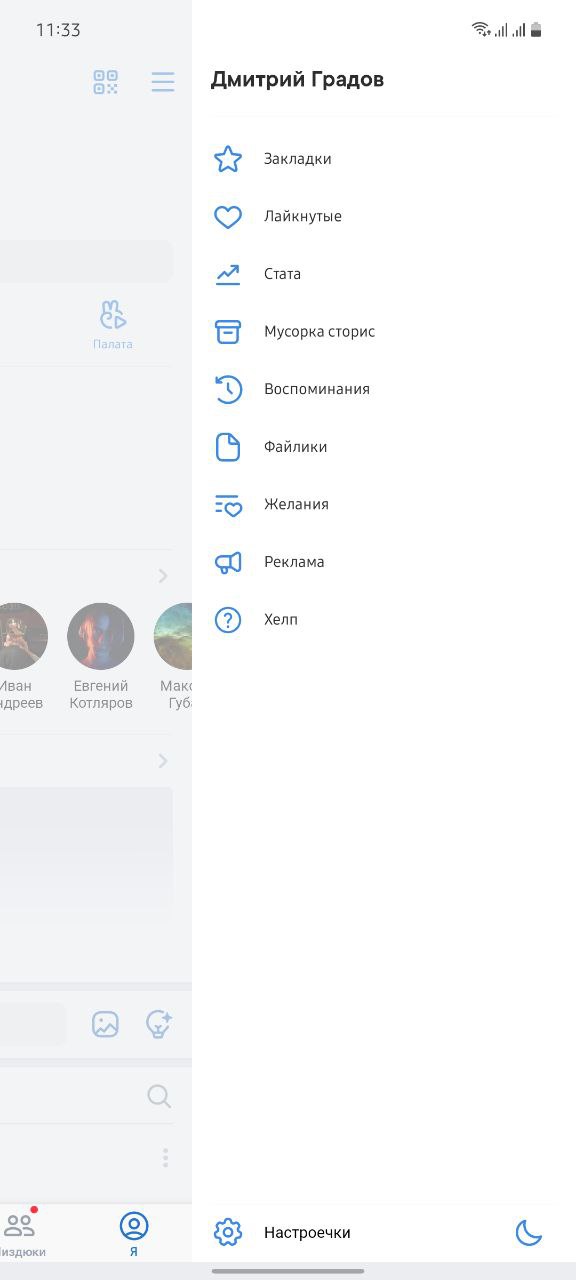Choose Желания in side menu
The image size is (576, 1280).
(x=296, y=505)
